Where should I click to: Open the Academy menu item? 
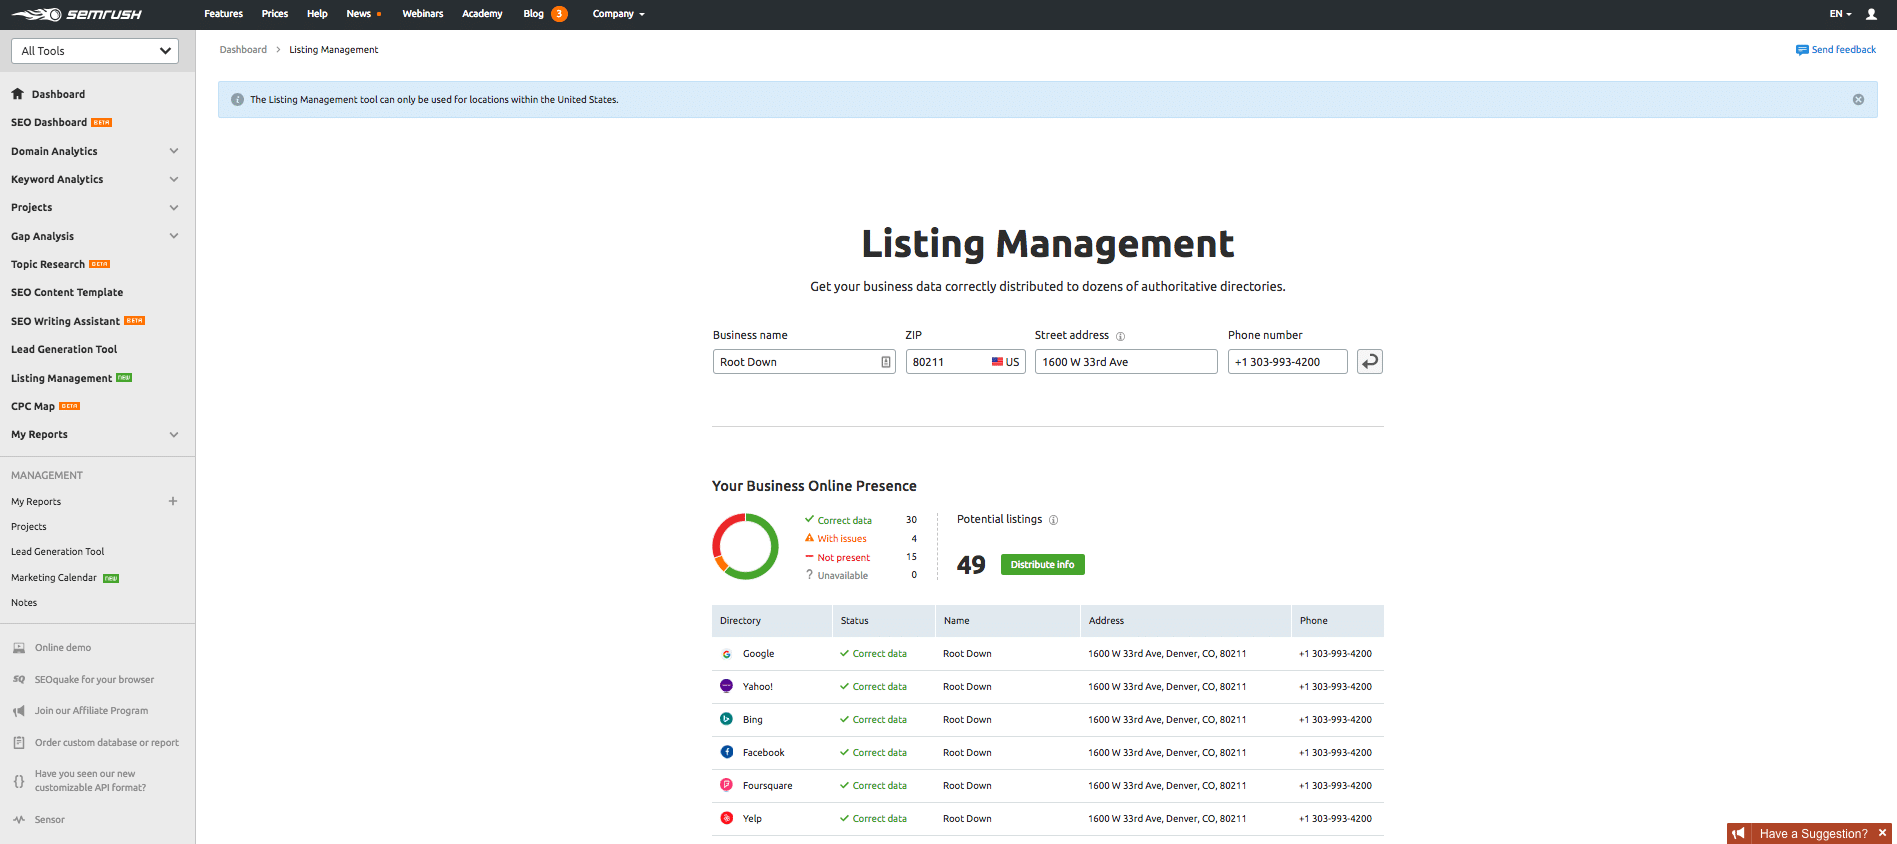point(482,14)
